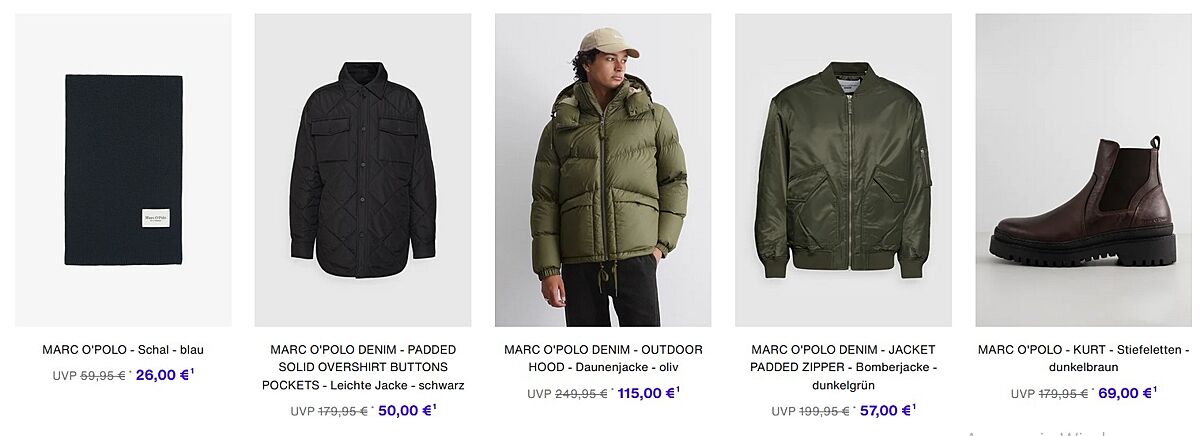Image resolution: width=1200 pixels, height=436 pixels.
Task: Open the dark green bomber jacket image
Action: (x=843, y=170)
